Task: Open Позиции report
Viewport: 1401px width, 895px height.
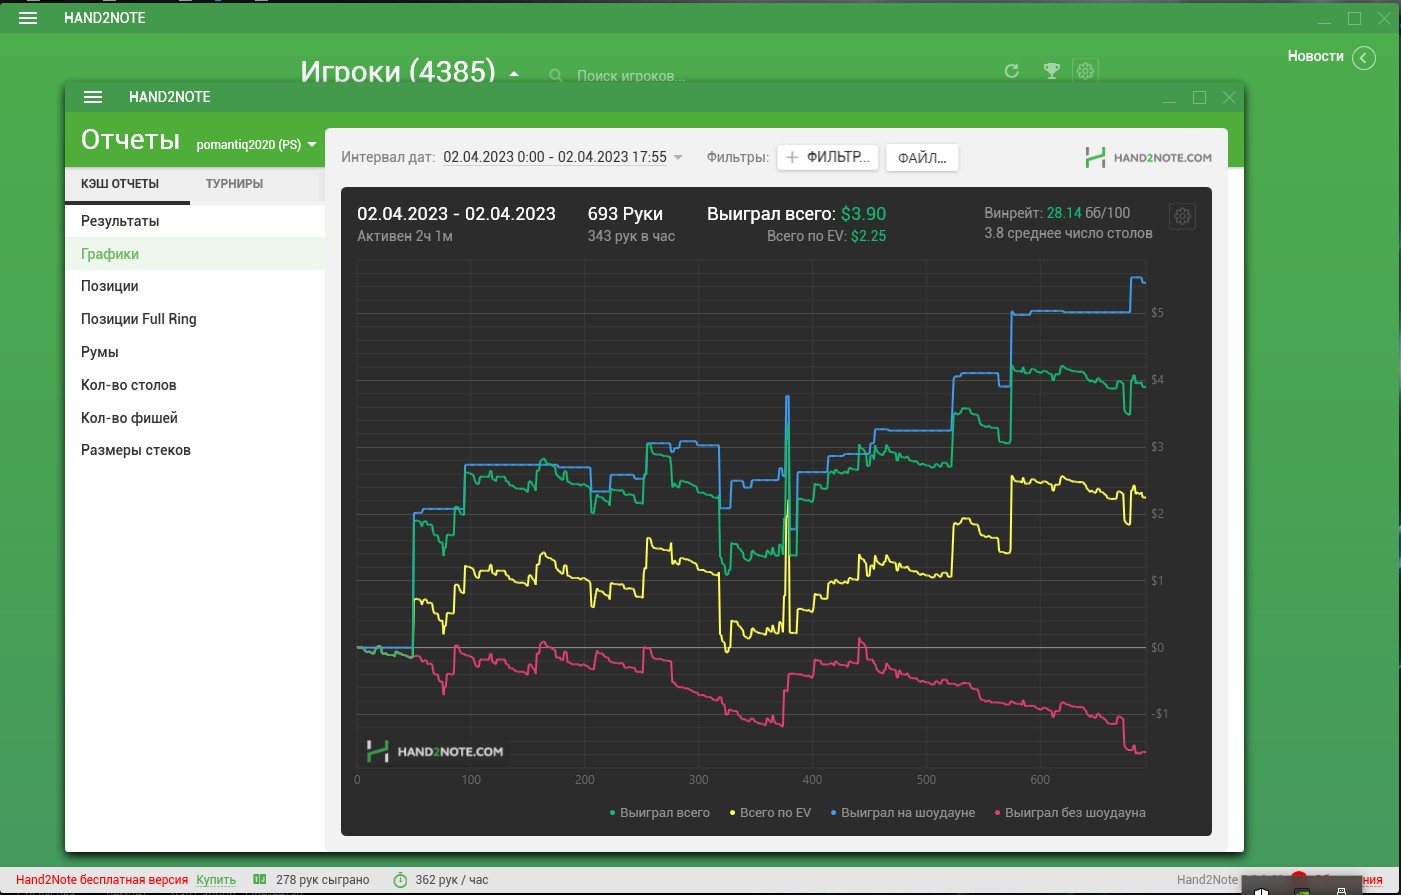Action: [x=195, y=286]
